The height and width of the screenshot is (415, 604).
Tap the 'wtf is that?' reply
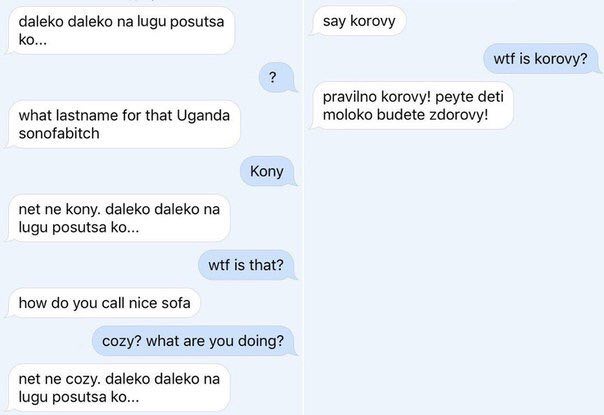247,265
